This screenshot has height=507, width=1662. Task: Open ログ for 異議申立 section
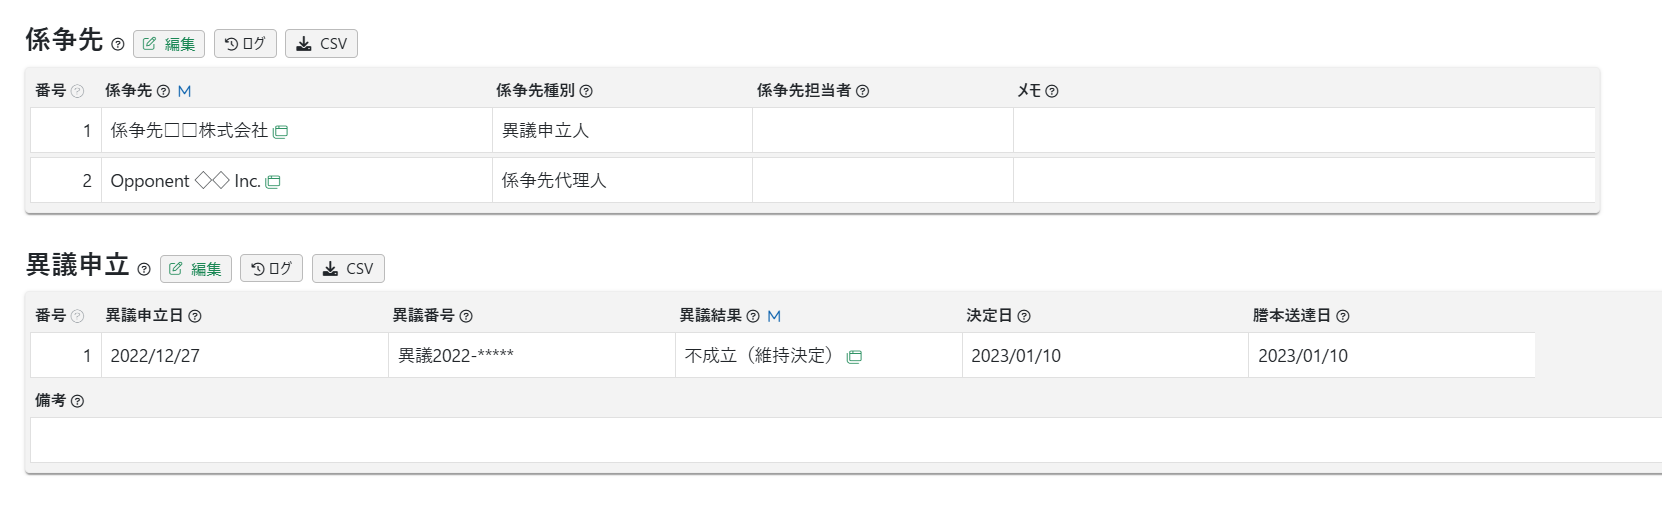pos(271,269)
